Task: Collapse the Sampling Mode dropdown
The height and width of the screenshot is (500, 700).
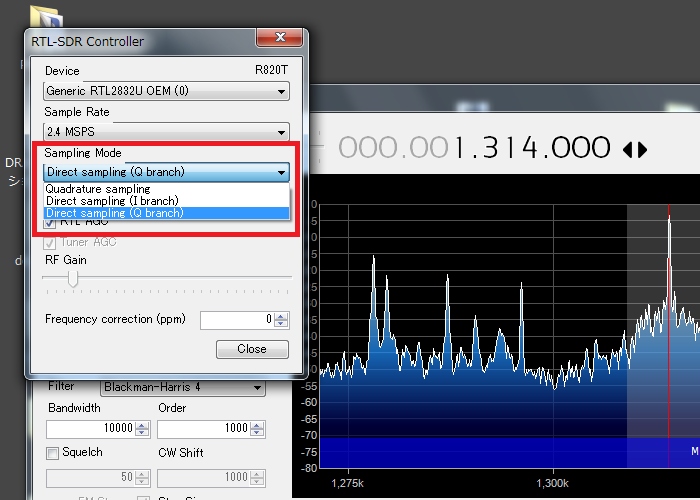Action: pos(282,172)
